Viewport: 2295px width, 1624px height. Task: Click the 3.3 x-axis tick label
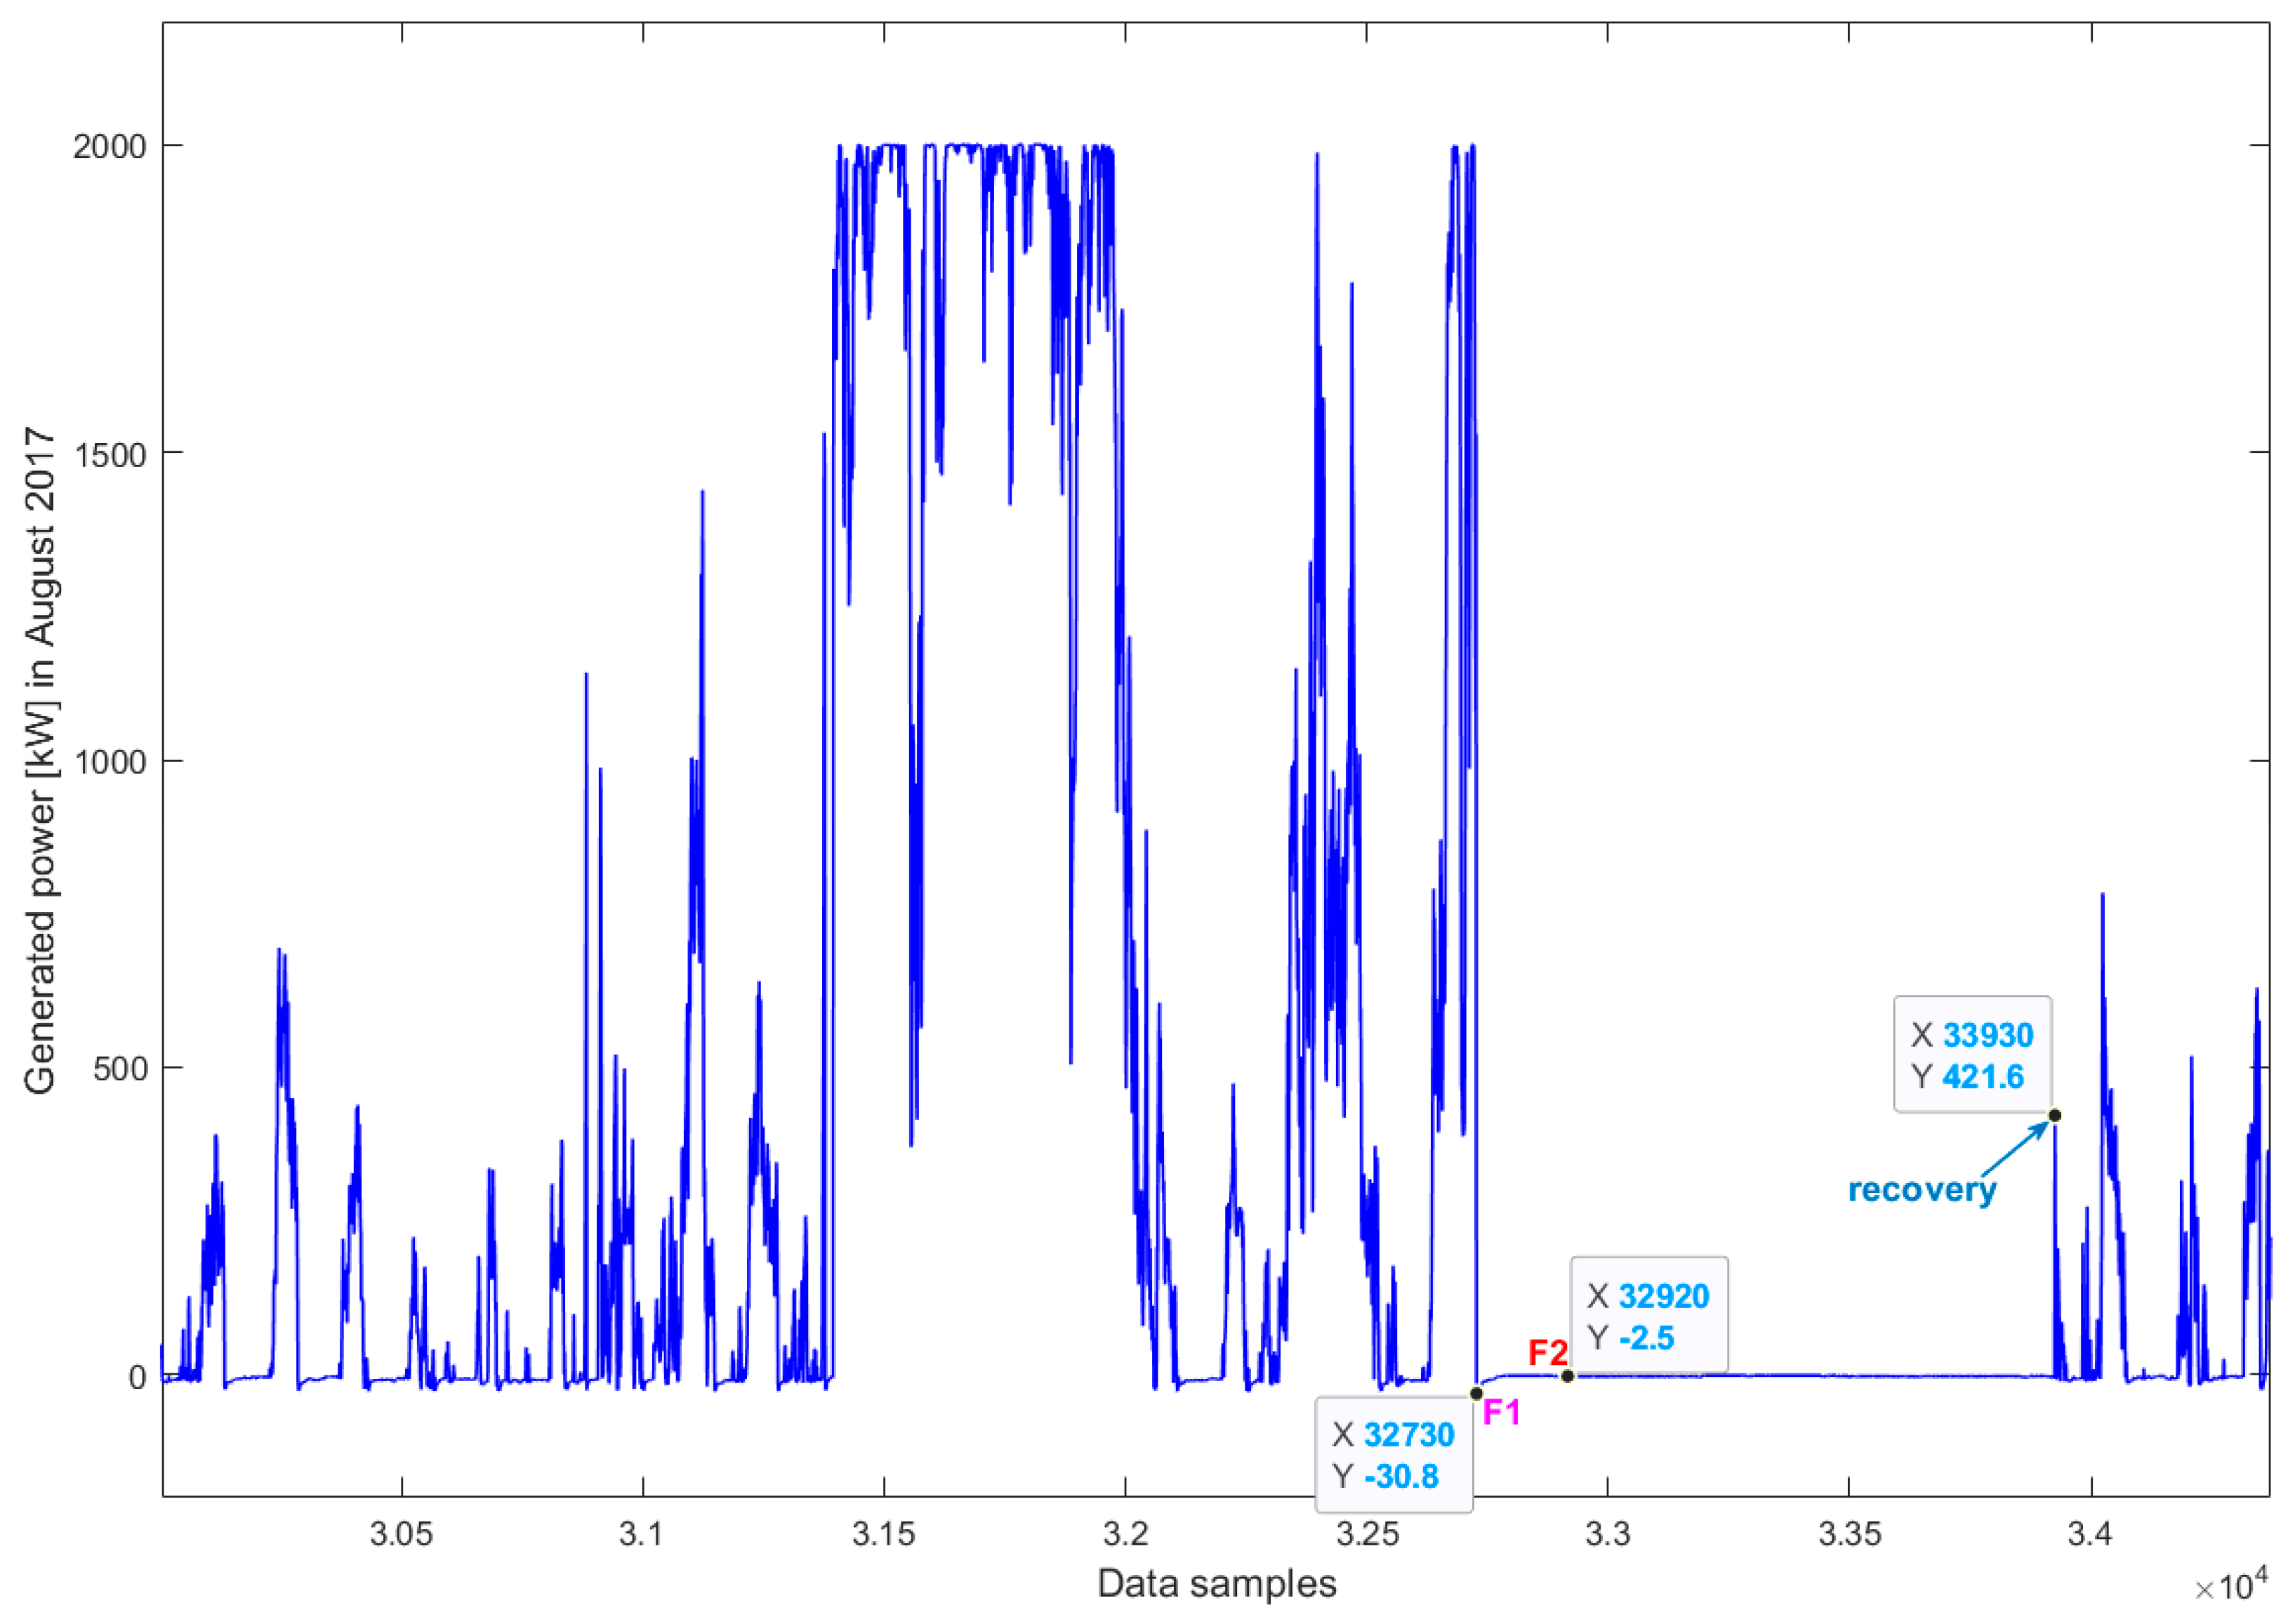pos(1608,1534)
